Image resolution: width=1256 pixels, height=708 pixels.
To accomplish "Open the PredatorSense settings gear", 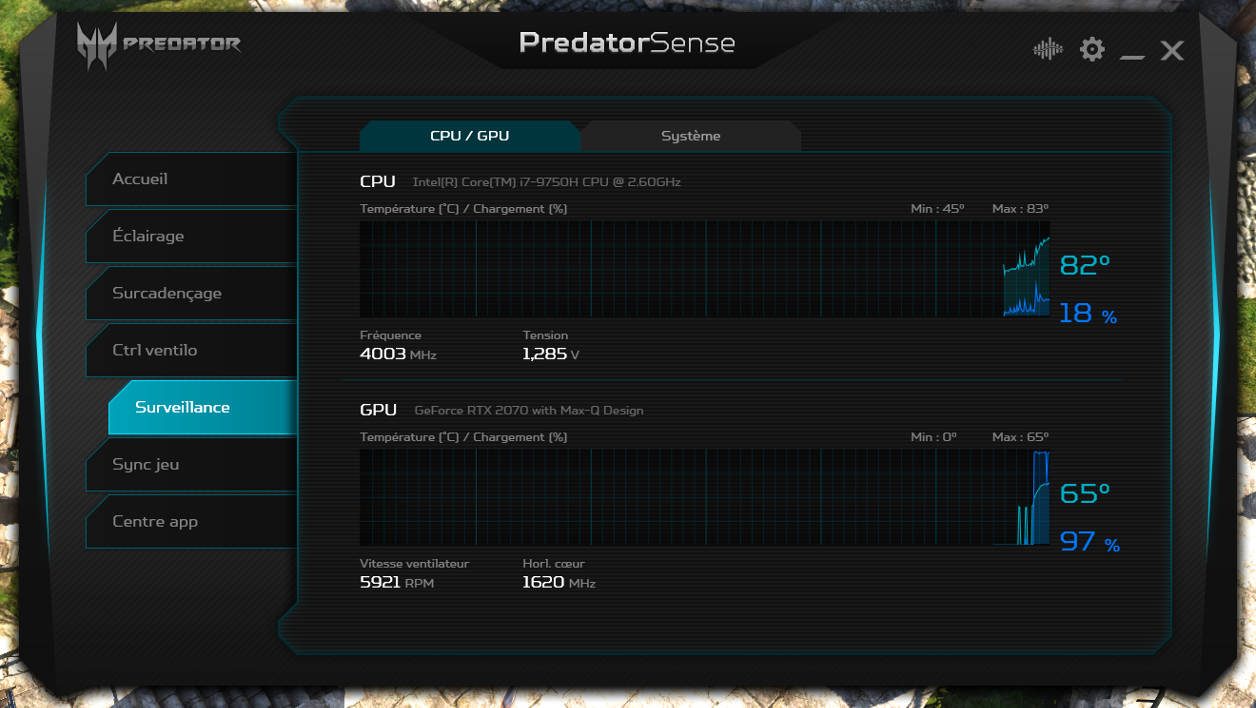I will coord(1091,47).
